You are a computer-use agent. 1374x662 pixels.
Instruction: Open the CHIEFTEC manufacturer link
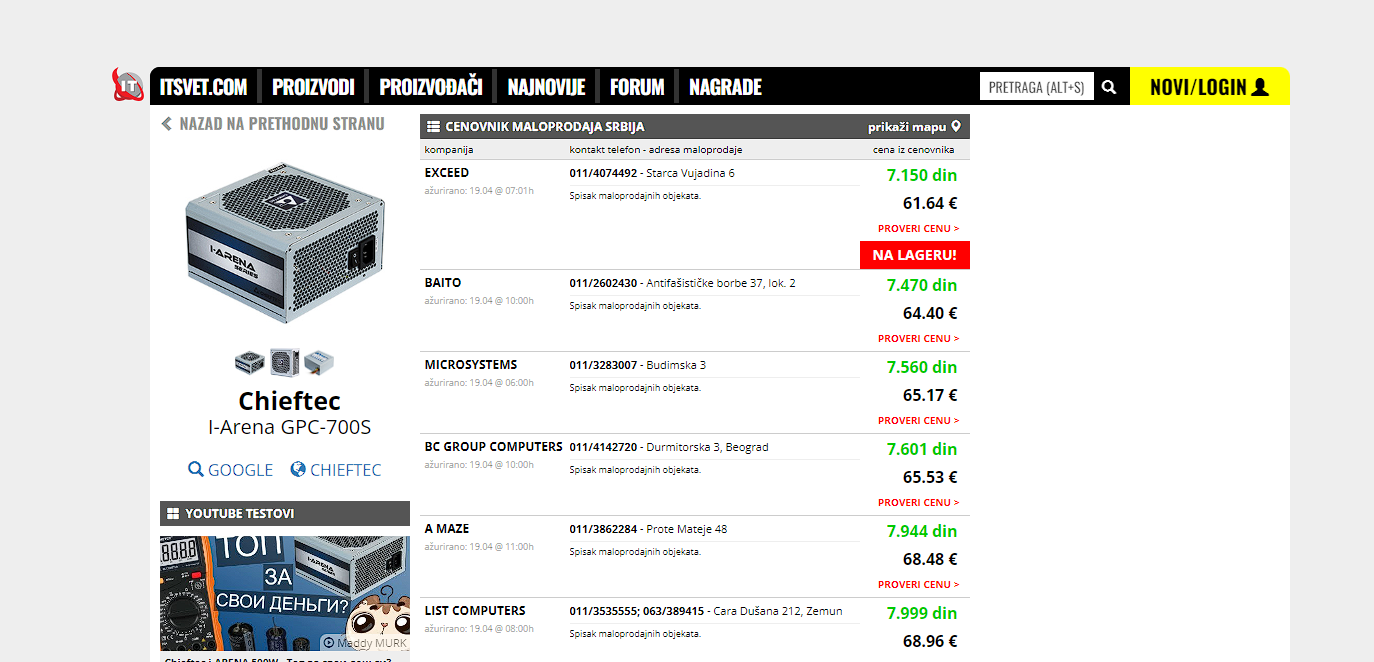336,470
